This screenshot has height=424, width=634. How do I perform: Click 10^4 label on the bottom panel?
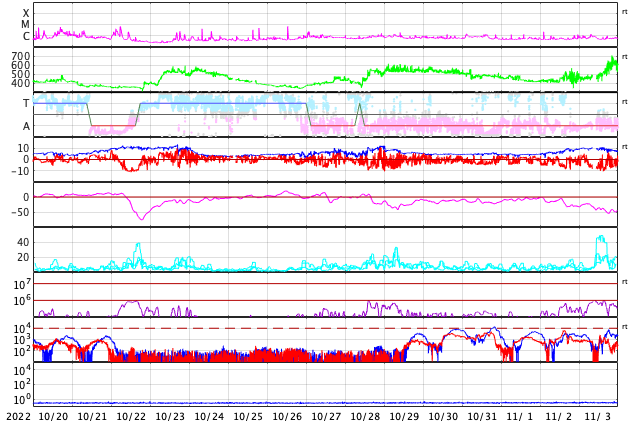pos(23,369)
